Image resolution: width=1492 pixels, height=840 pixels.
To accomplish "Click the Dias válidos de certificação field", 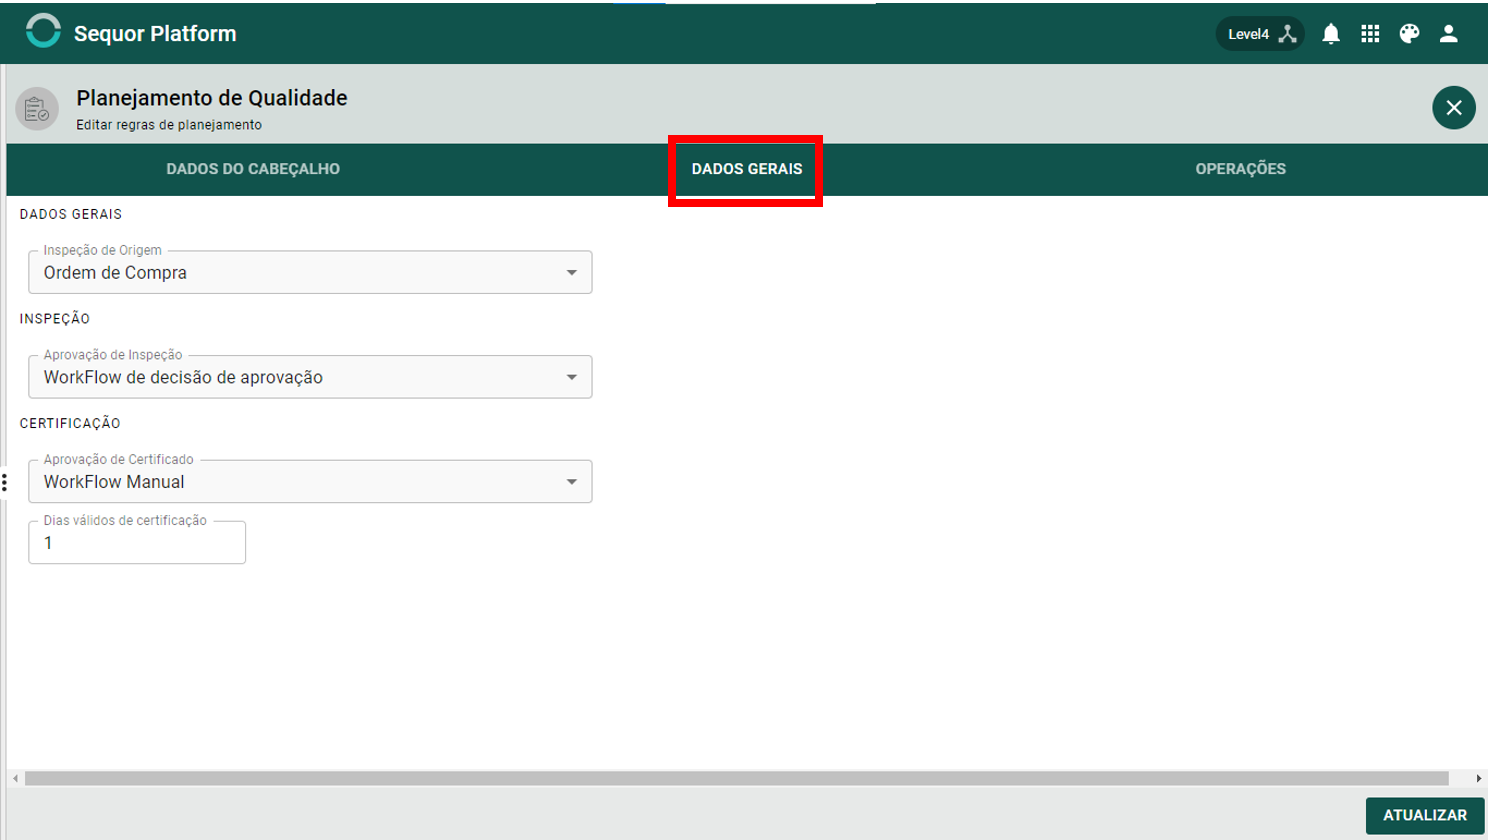I will pyautogui.click(x=137, y=542).
